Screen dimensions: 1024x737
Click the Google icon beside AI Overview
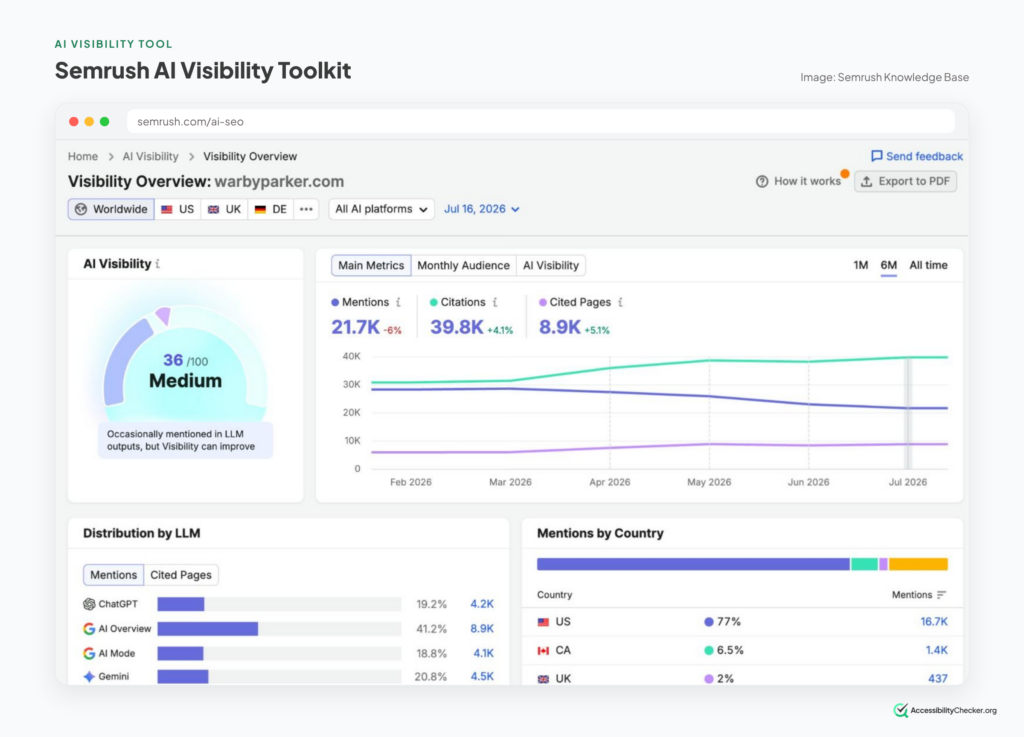tap(89, 629)
